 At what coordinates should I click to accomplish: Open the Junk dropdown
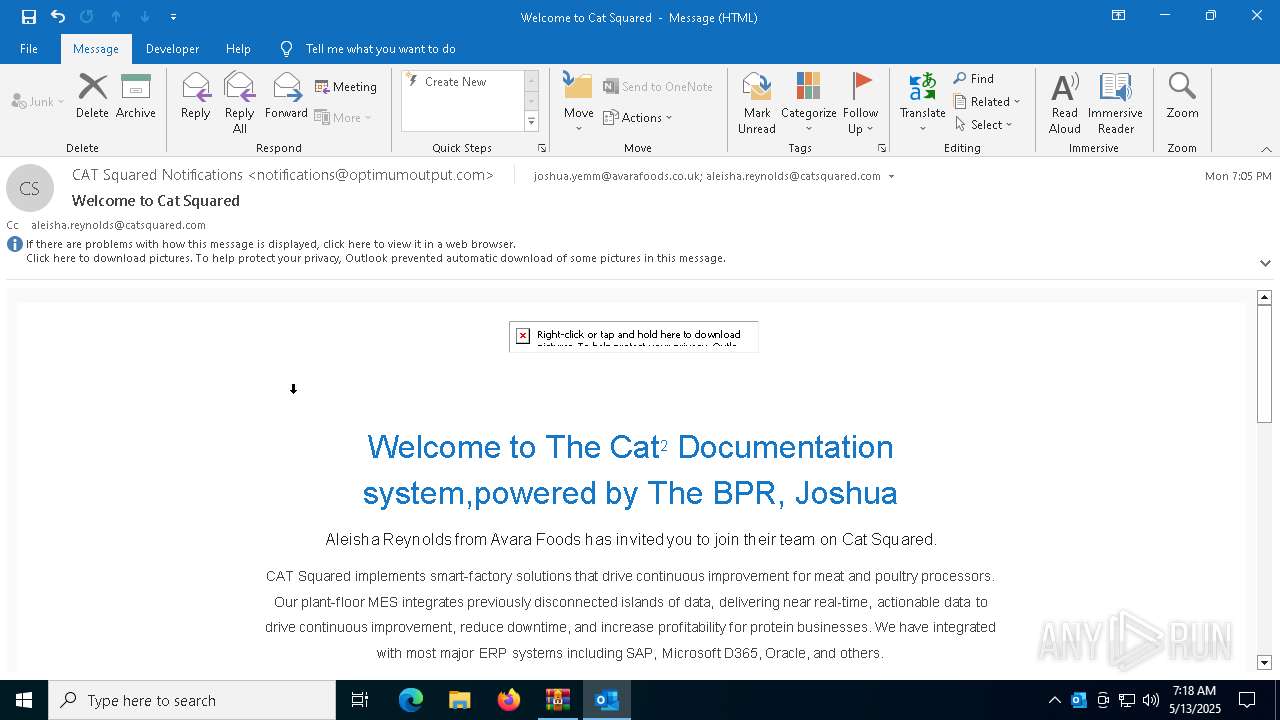(x=38, y=101)
